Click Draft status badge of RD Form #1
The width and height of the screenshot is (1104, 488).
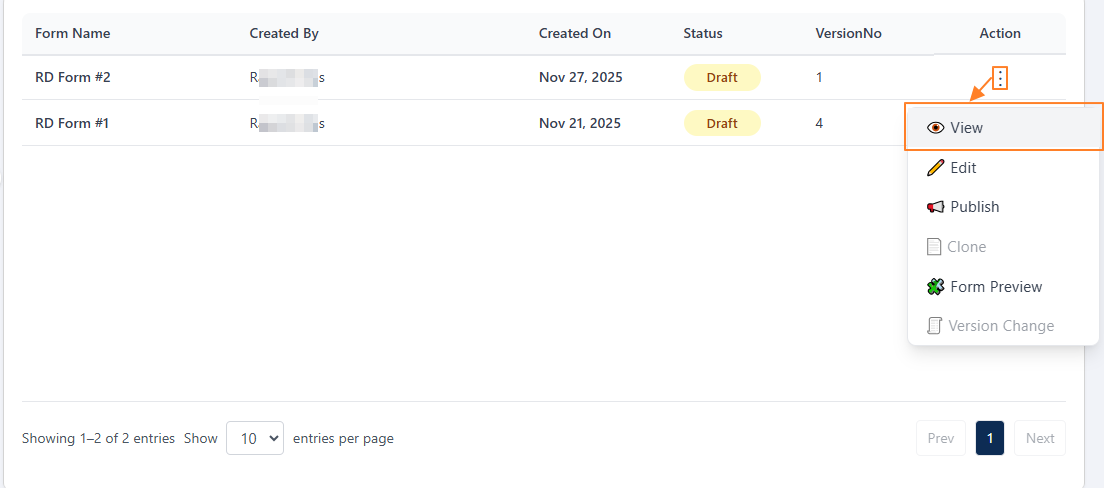point(721,123)
